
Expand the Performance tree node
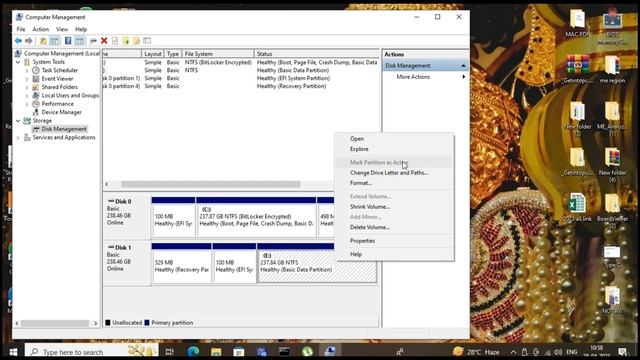[x=27, y=104]
